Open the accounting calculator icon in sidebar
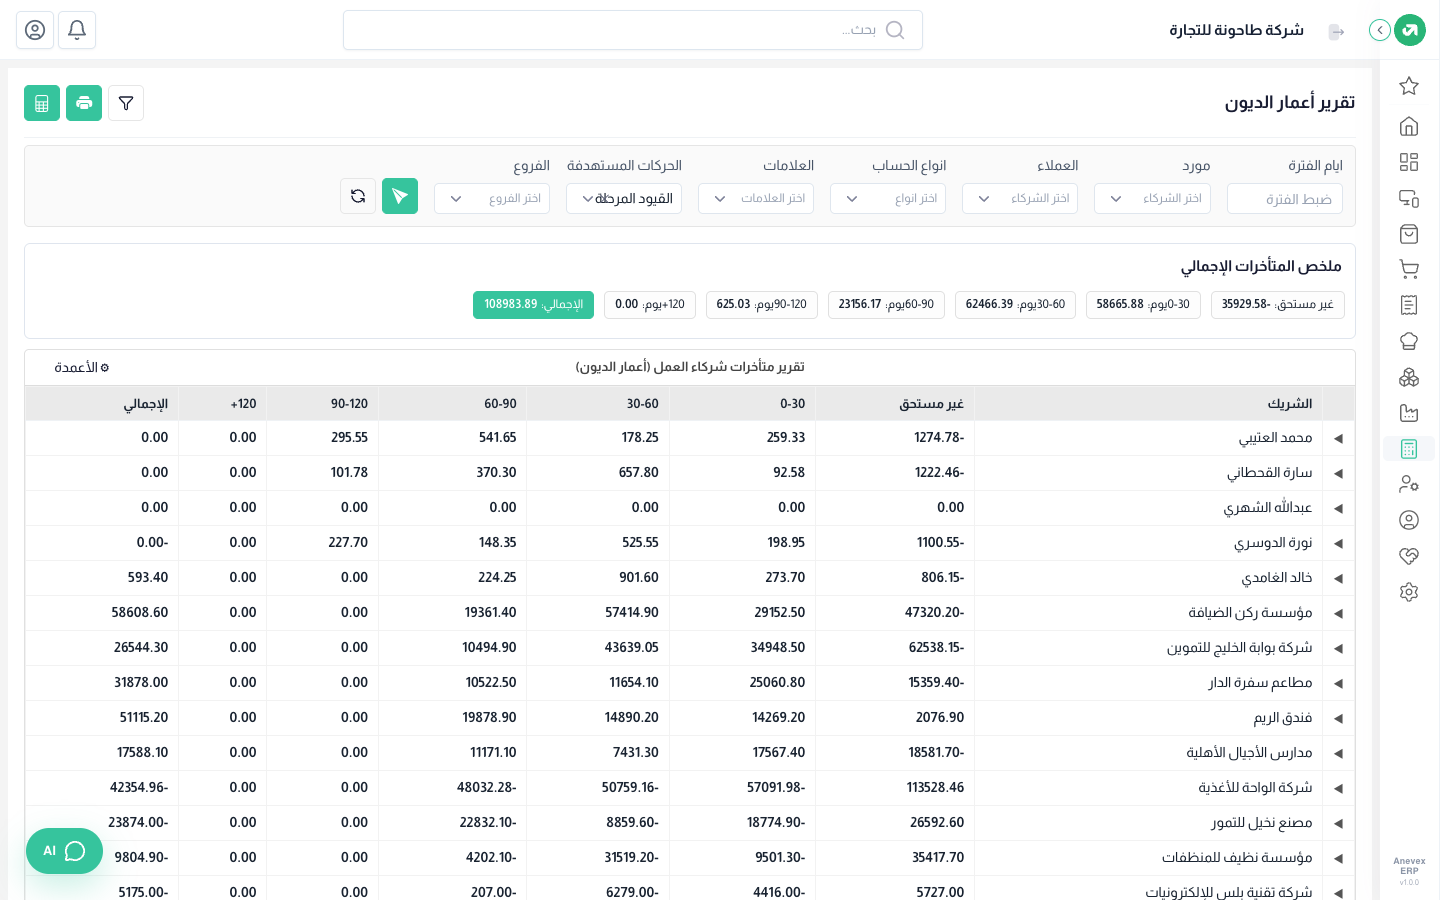The height and width of the screenshot is (900, 1440). [x=1409, y=449]
